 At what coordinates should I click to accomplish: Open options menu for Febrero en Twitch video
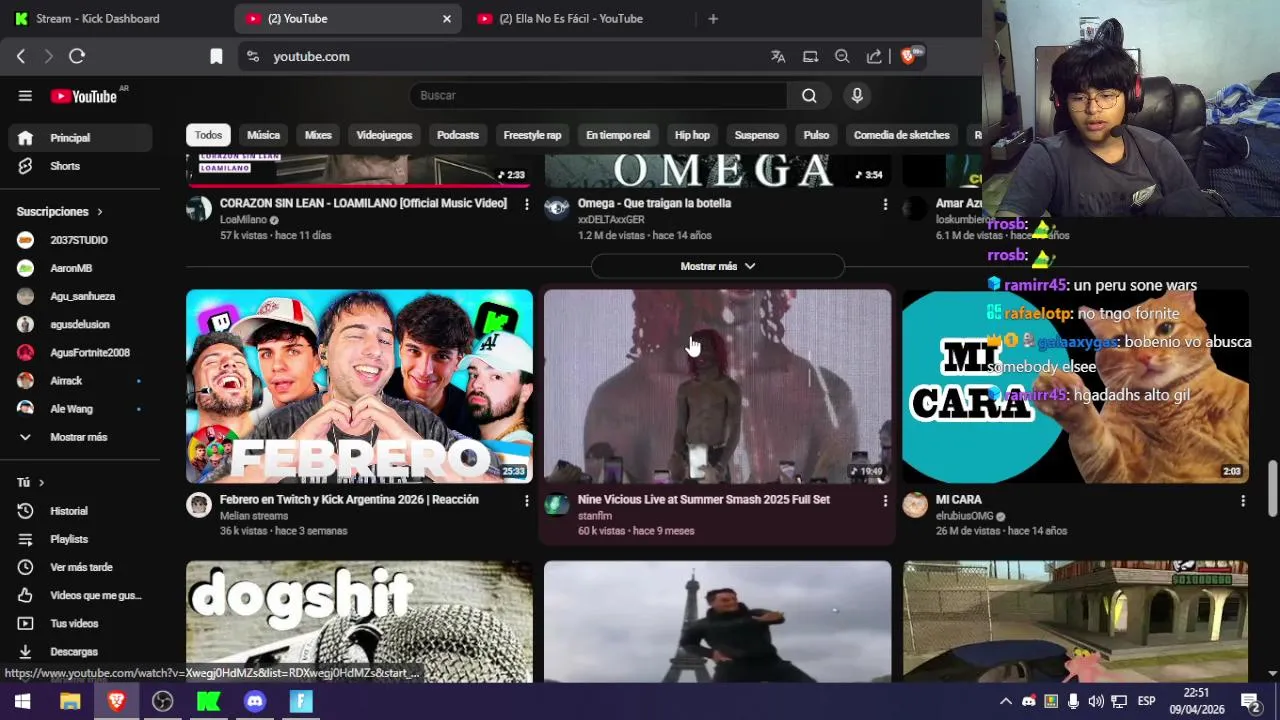tap(526, 501)
